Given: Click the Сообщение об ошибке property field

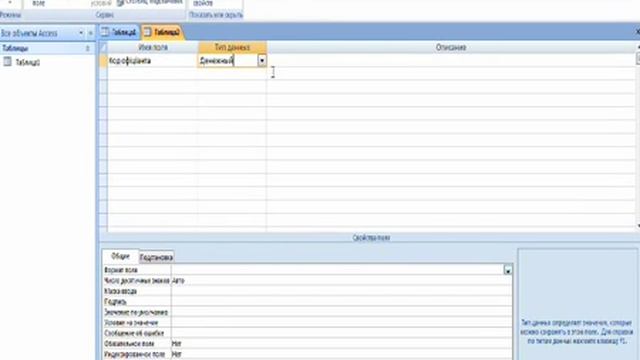Looking at the screenshot, I should tap(342, 333).
